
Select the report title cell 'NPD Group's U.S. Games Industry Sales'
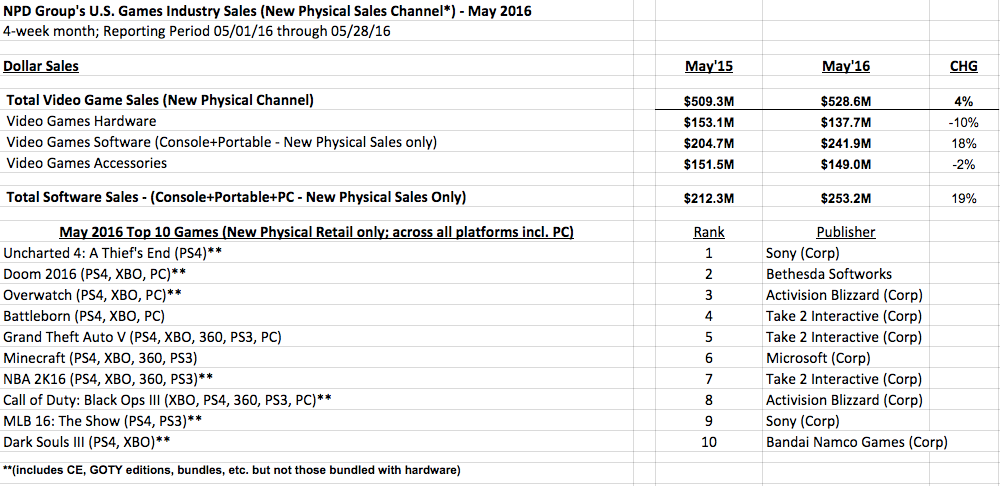[x=268, y=10]
